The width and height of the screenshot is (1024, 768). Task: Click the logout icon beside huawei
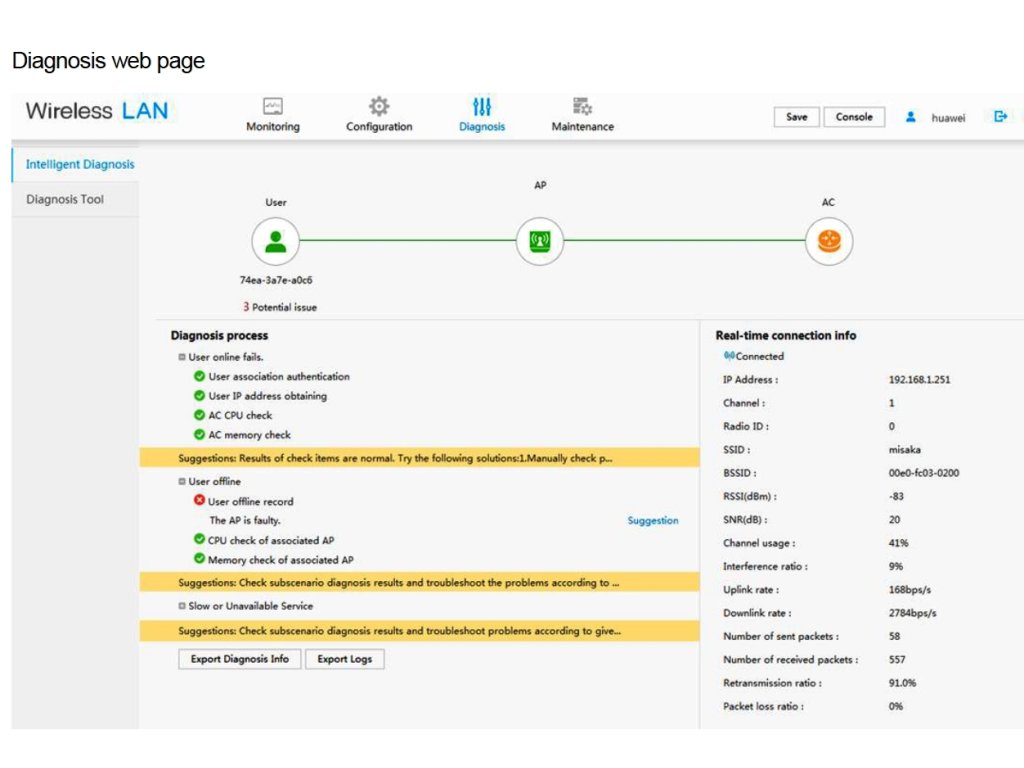[x=1000, y=117]
